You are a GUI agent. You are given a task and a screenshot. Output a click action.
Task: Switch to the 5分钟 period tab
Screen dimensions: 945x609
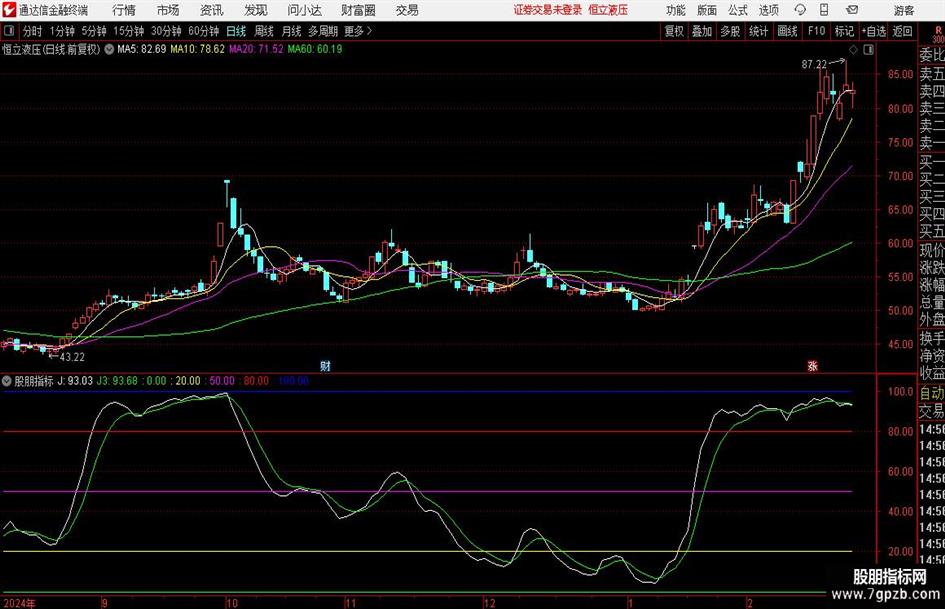point(94,31)
